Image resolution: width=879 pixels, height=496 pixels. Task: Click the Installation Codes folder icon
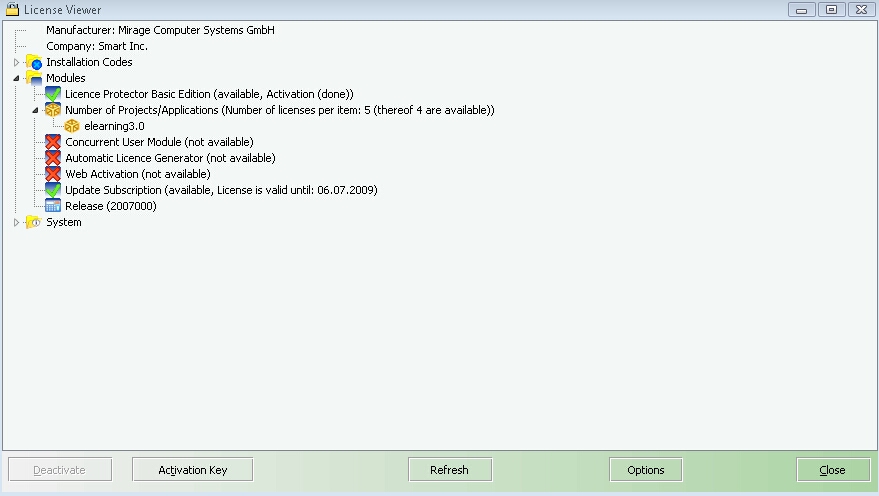click(x=34, y=62)
